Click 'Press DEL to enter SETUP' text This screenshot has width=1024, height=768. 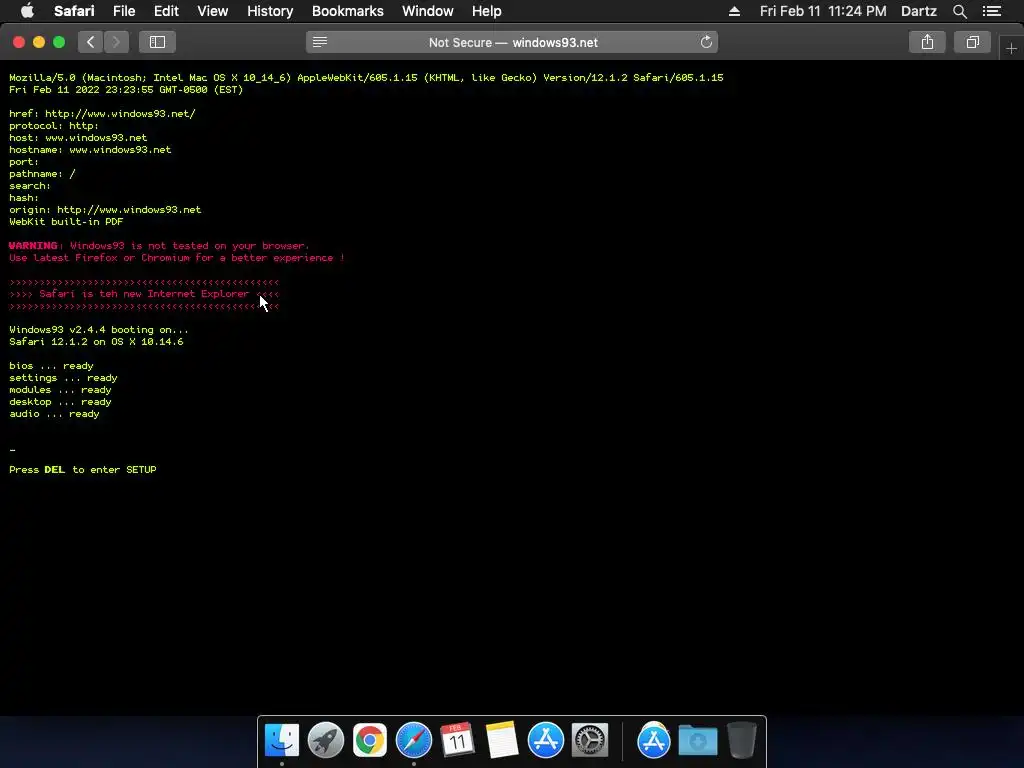coord(83,470)
